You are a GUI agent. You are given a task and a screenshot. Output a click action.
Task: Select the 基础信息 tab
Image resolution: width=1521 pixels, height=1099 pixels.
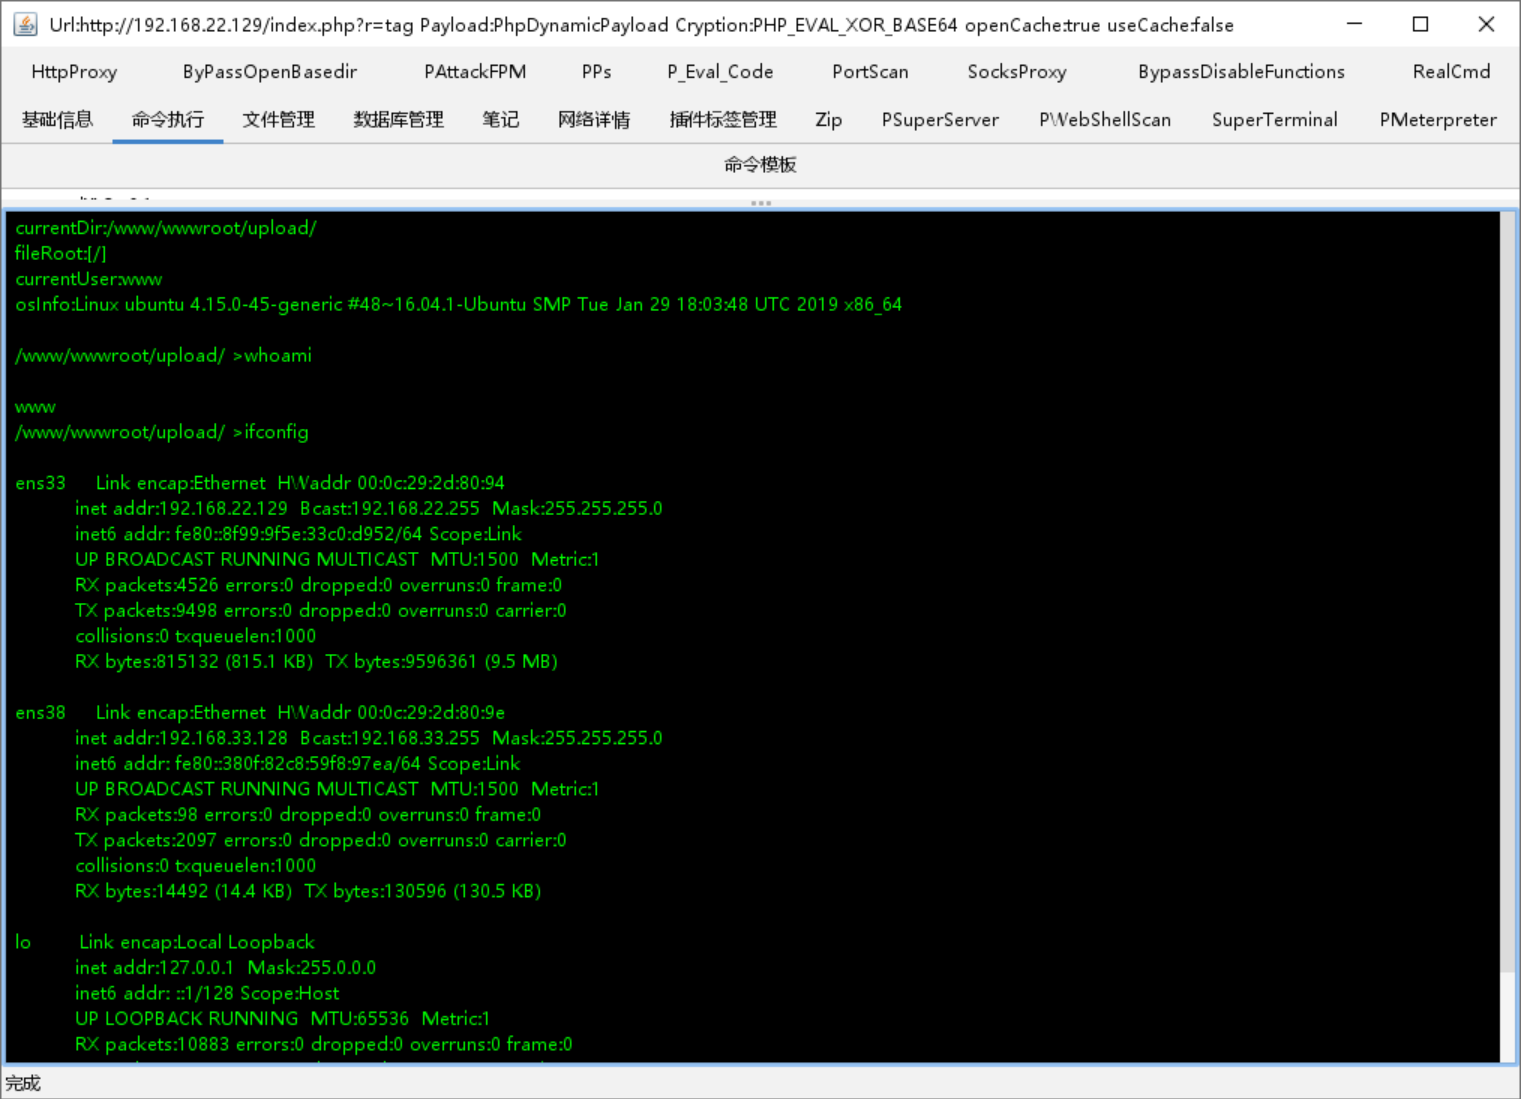click(x=58, y=120)
